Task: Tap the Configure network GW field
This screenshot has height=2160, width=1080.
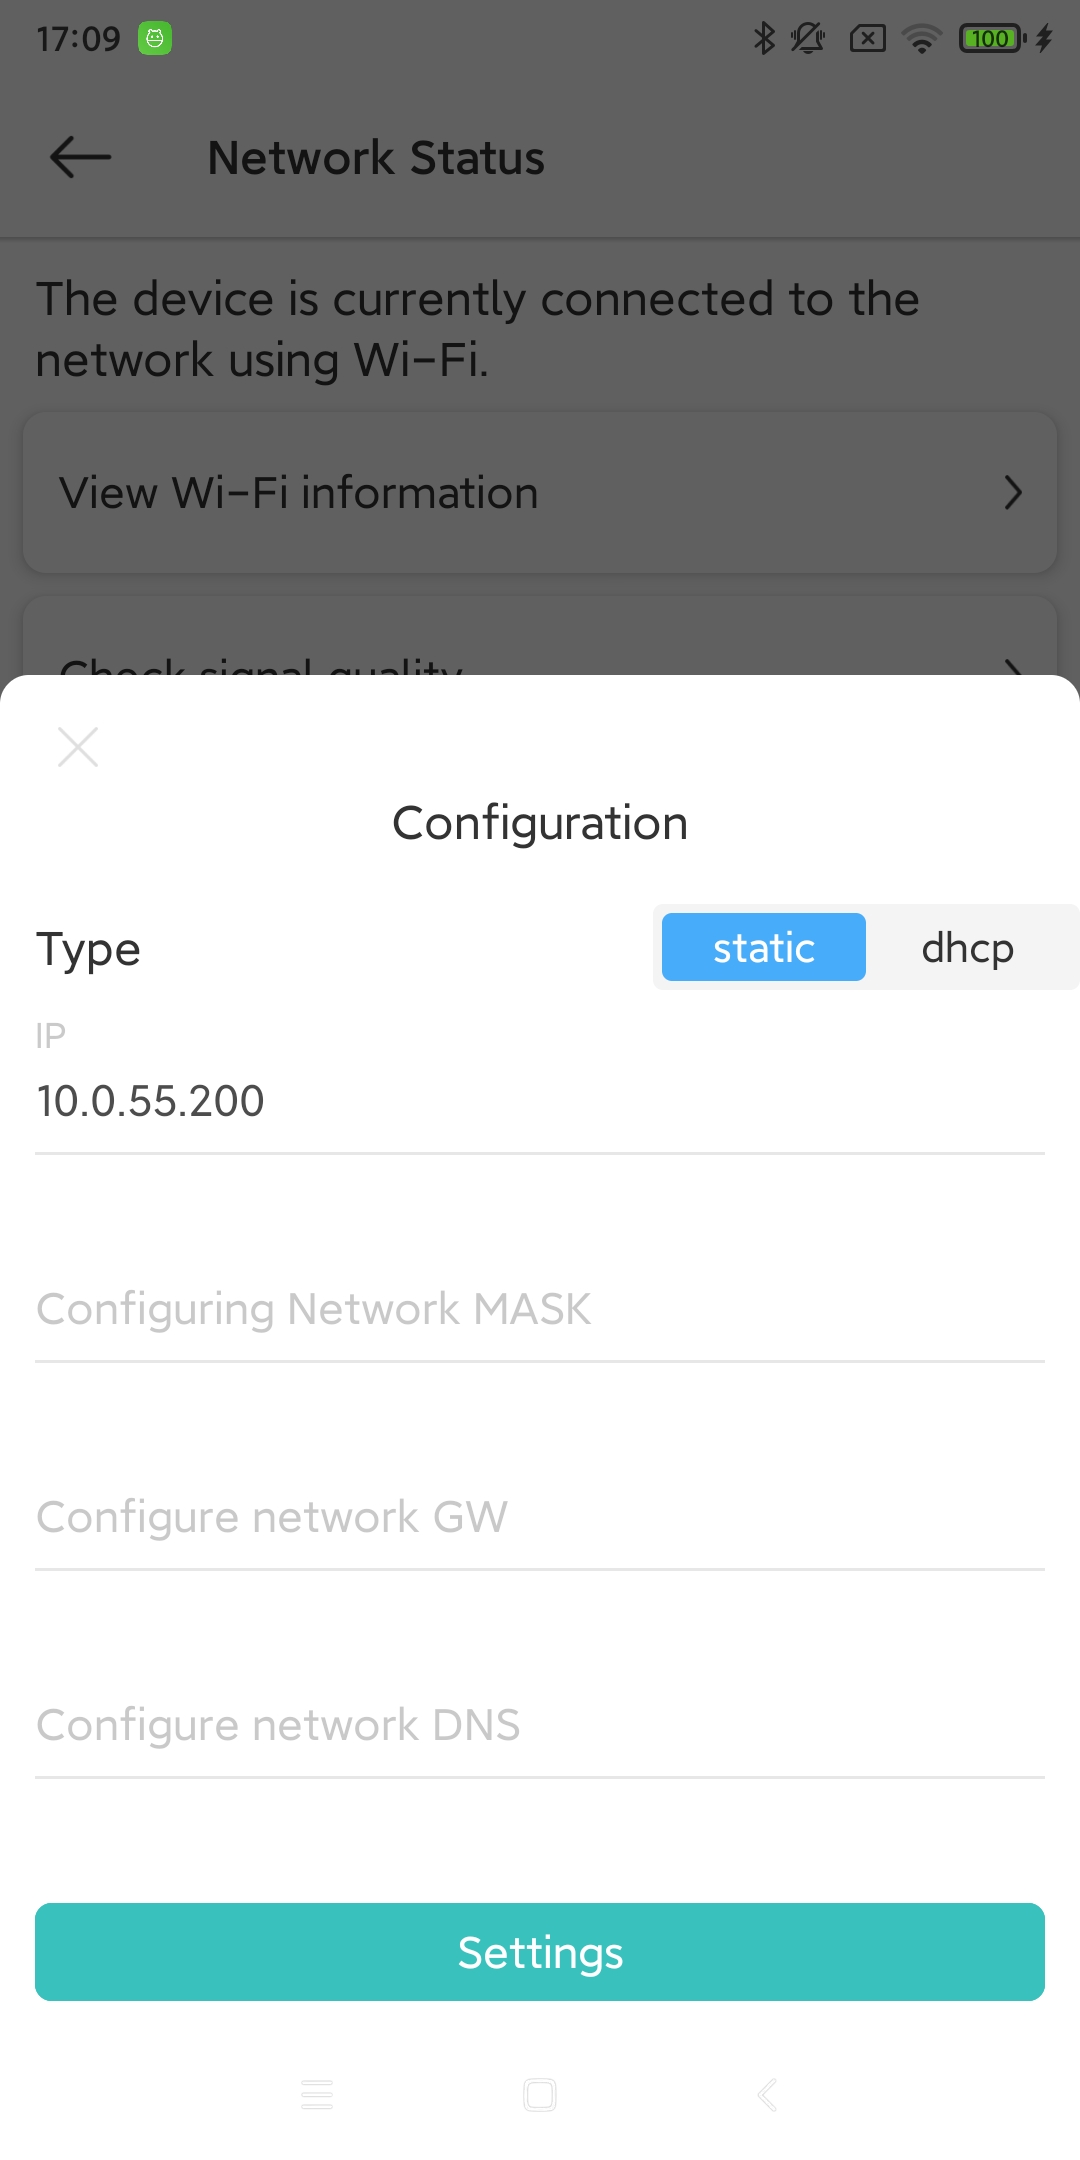Action: click(x=540, y=1517)
